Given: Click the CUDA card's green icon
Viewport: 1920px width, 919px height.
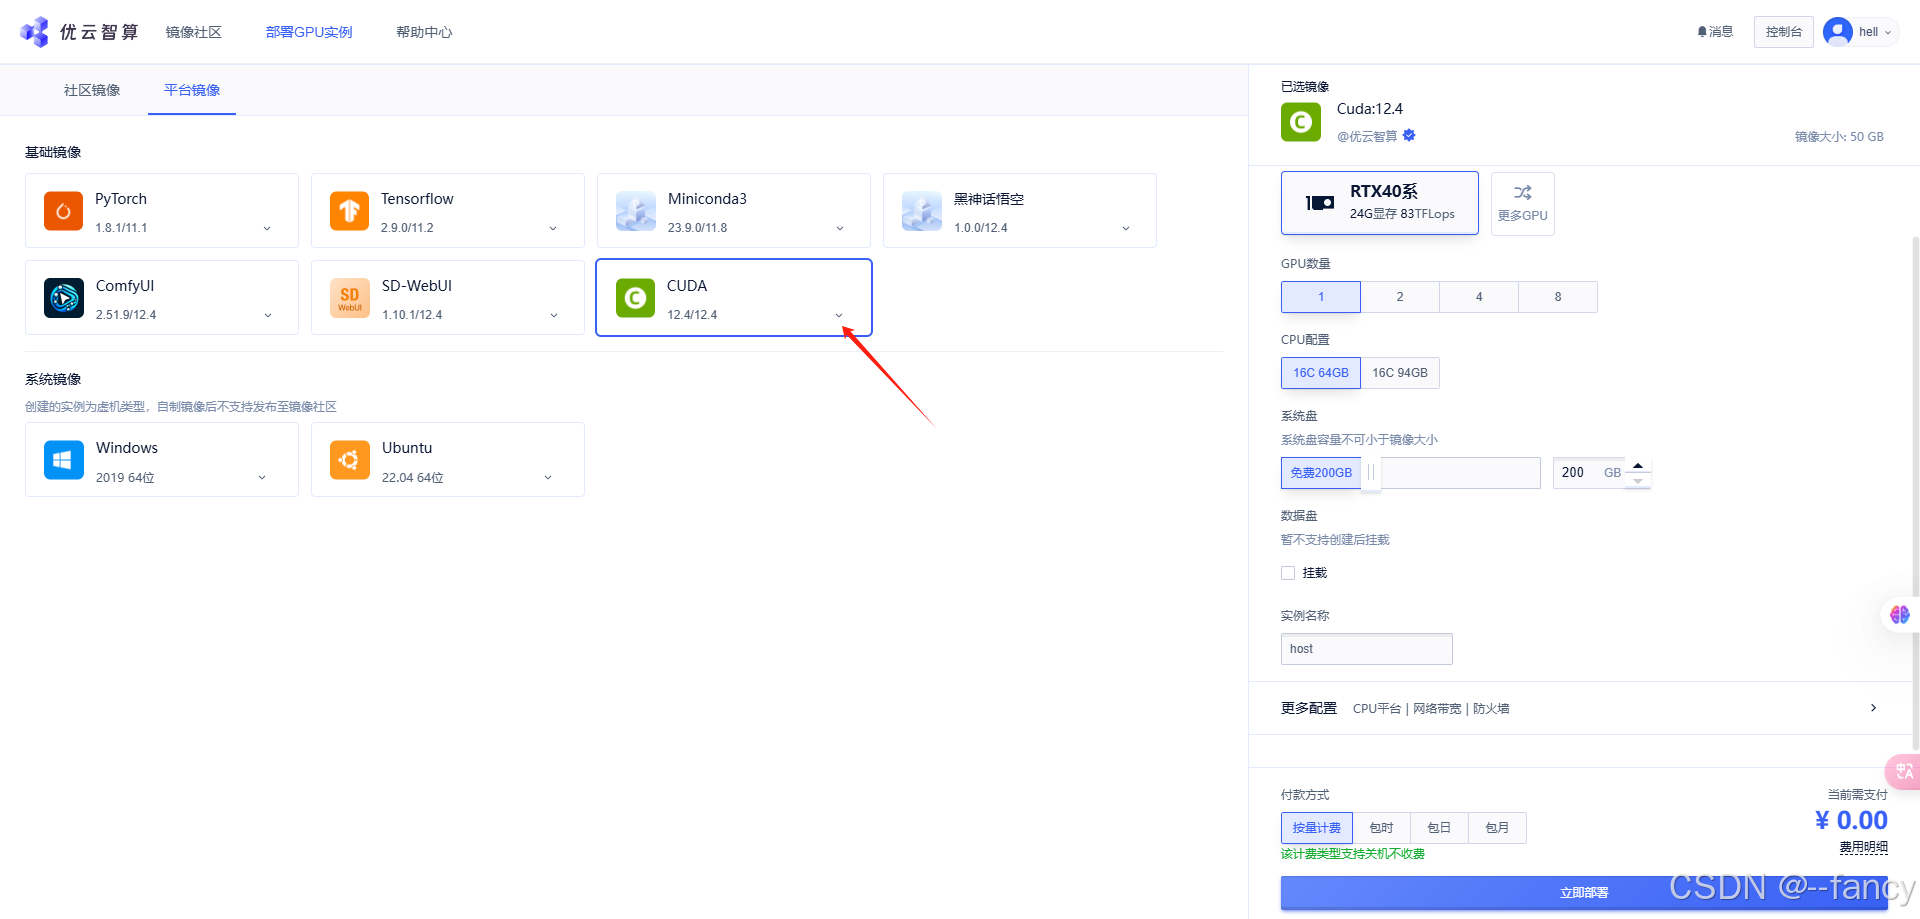Looking at the screenshot, I should coord(635,298).
